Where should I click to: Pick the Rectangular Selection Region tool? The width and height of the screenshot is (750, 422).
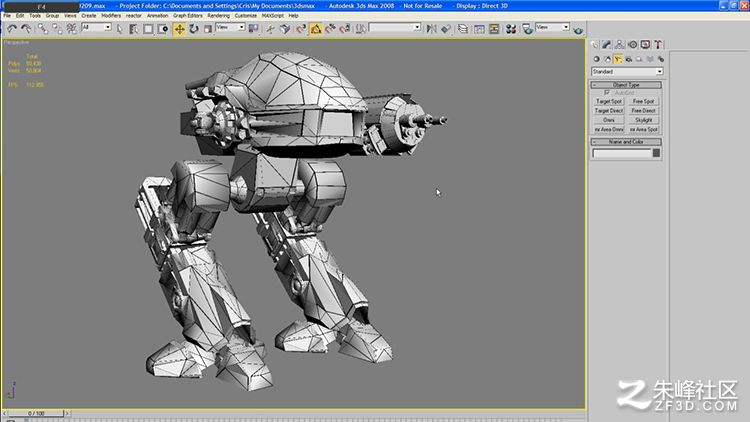148,29
